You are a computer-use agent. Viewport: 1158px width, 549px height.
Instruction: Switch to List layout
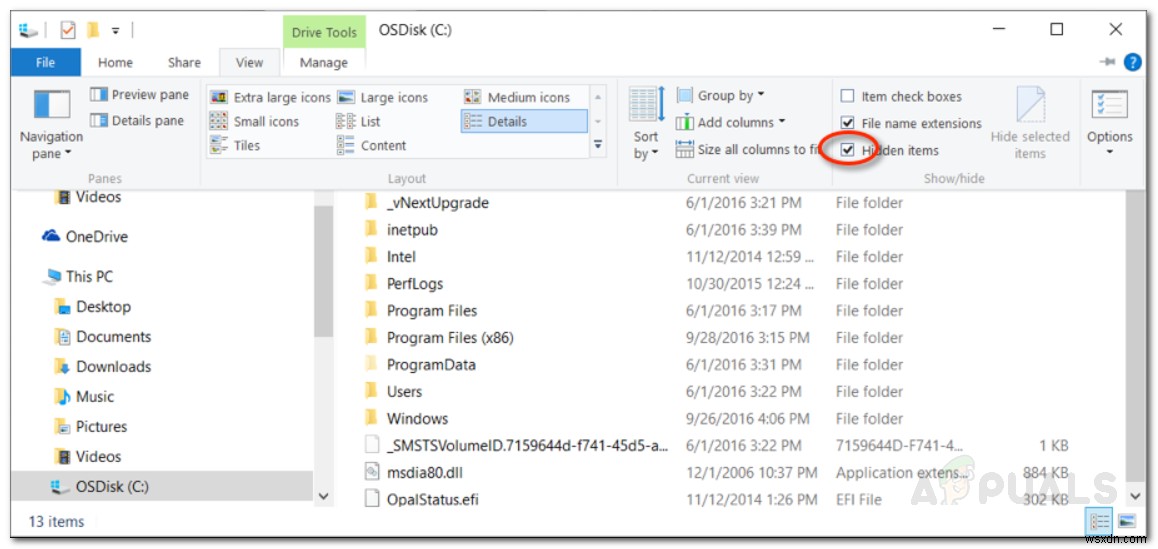point(358,122)
